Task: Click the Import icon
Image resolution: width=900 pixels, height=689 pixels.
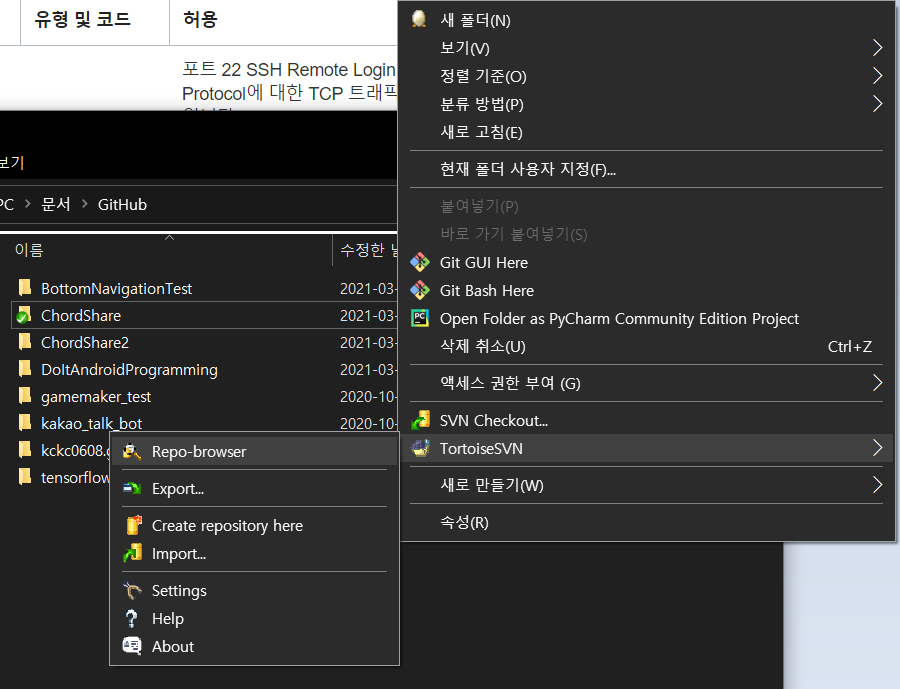Action: 133,553
